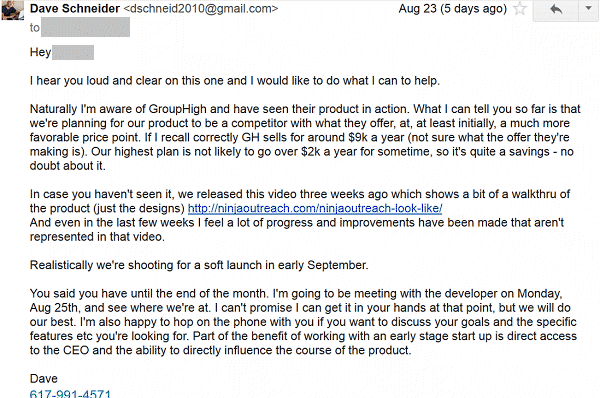Click the "soft launch in early September" line
Screen dimensions: 600x398
[x=199, y=265]
